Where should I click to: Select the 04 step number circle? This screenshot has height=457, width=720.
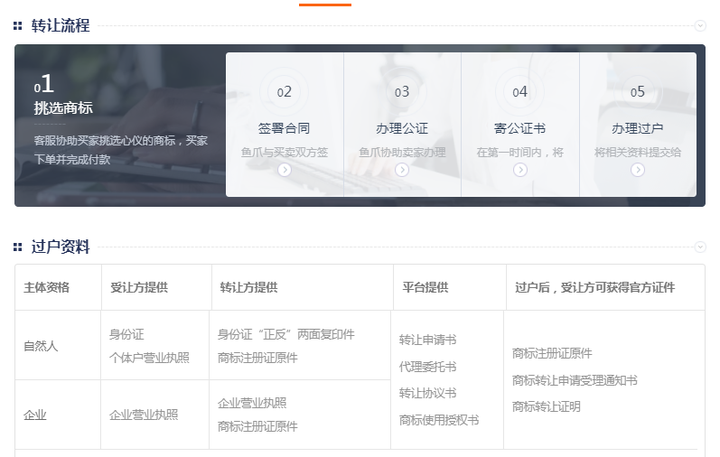click(520, 92)
